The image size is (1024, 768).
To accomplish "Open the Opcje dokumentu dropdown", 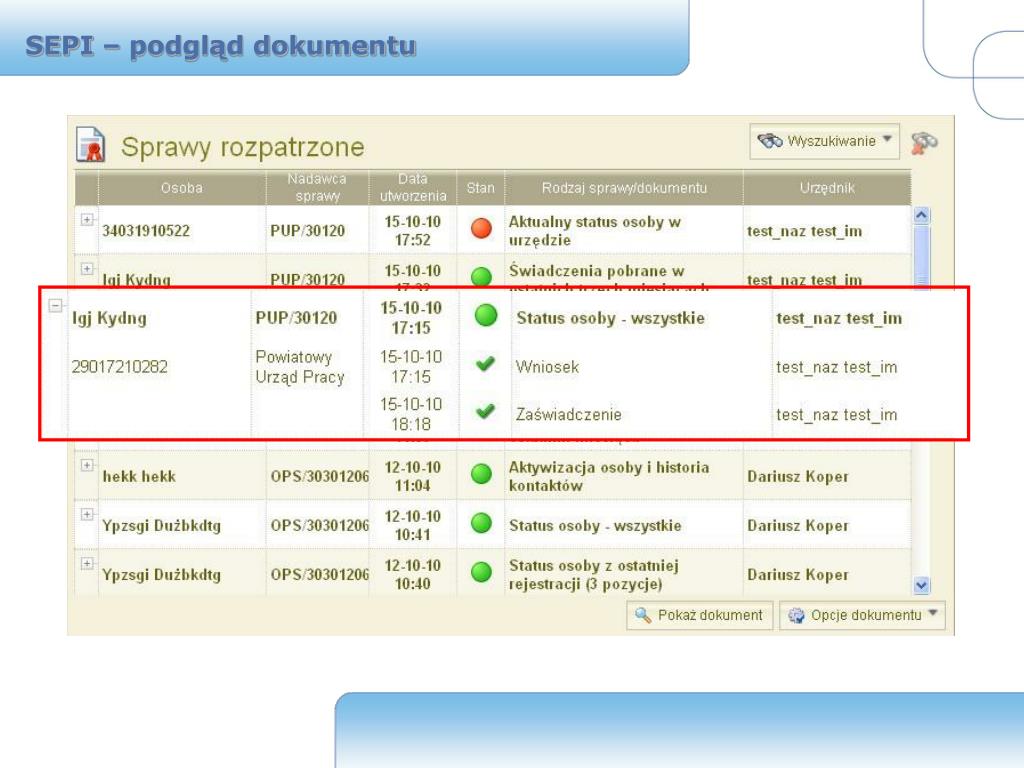I will [x=862, y=615].
